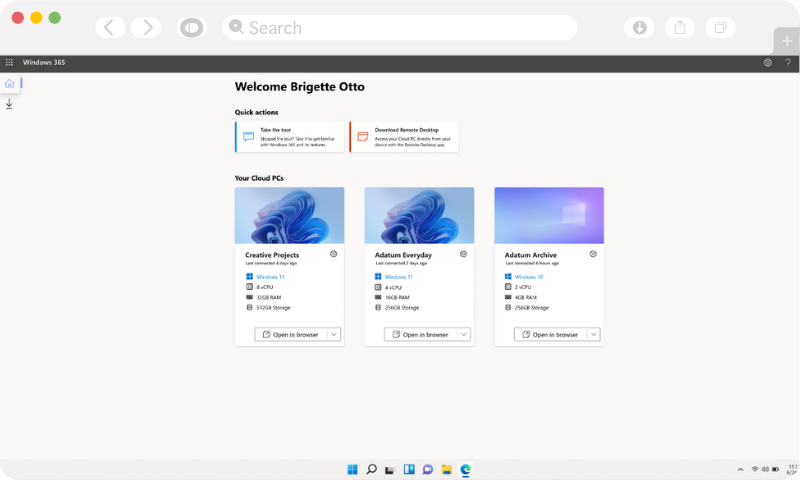Open Microsoft Edge in the taskbar
The image size is (800, 480).
coord(465,469)
